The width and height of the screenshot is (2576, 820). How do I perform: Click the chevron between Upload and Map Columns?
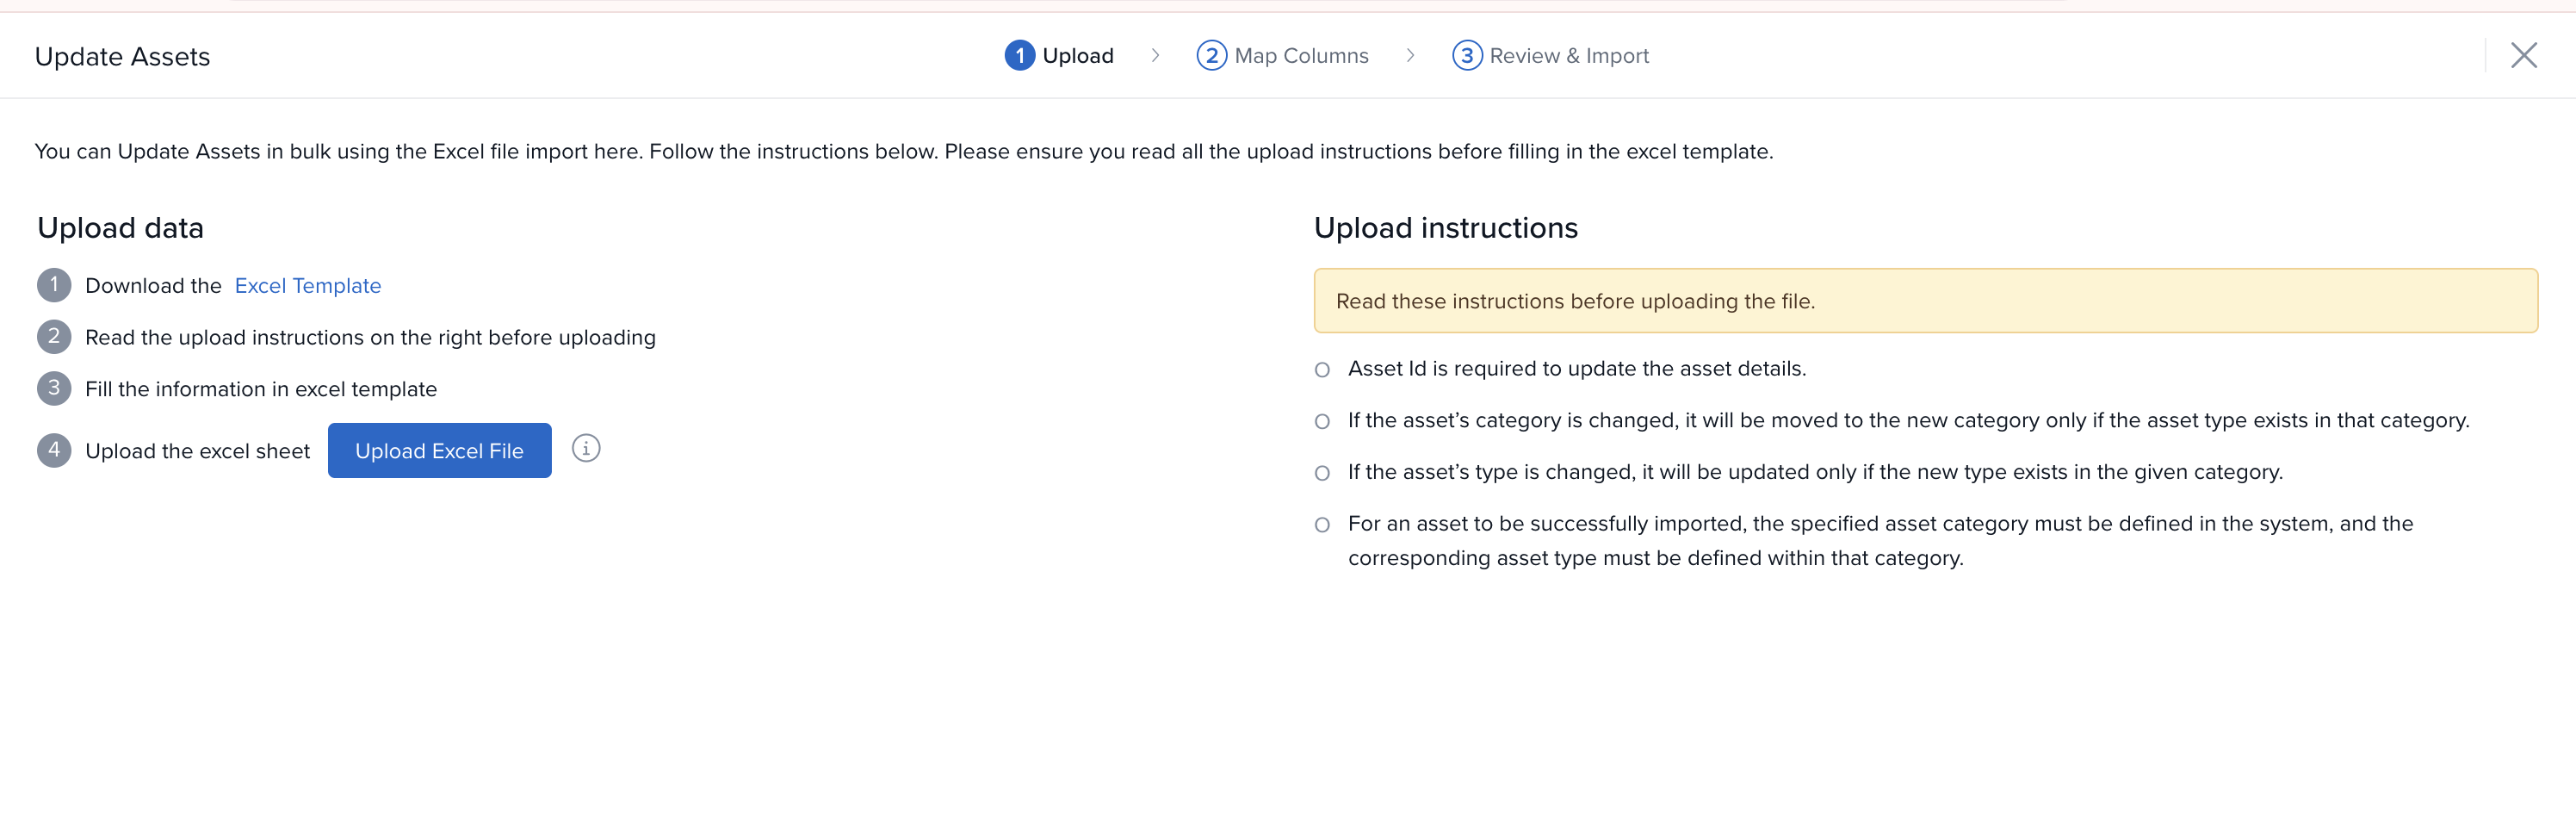click(1155, 56)
